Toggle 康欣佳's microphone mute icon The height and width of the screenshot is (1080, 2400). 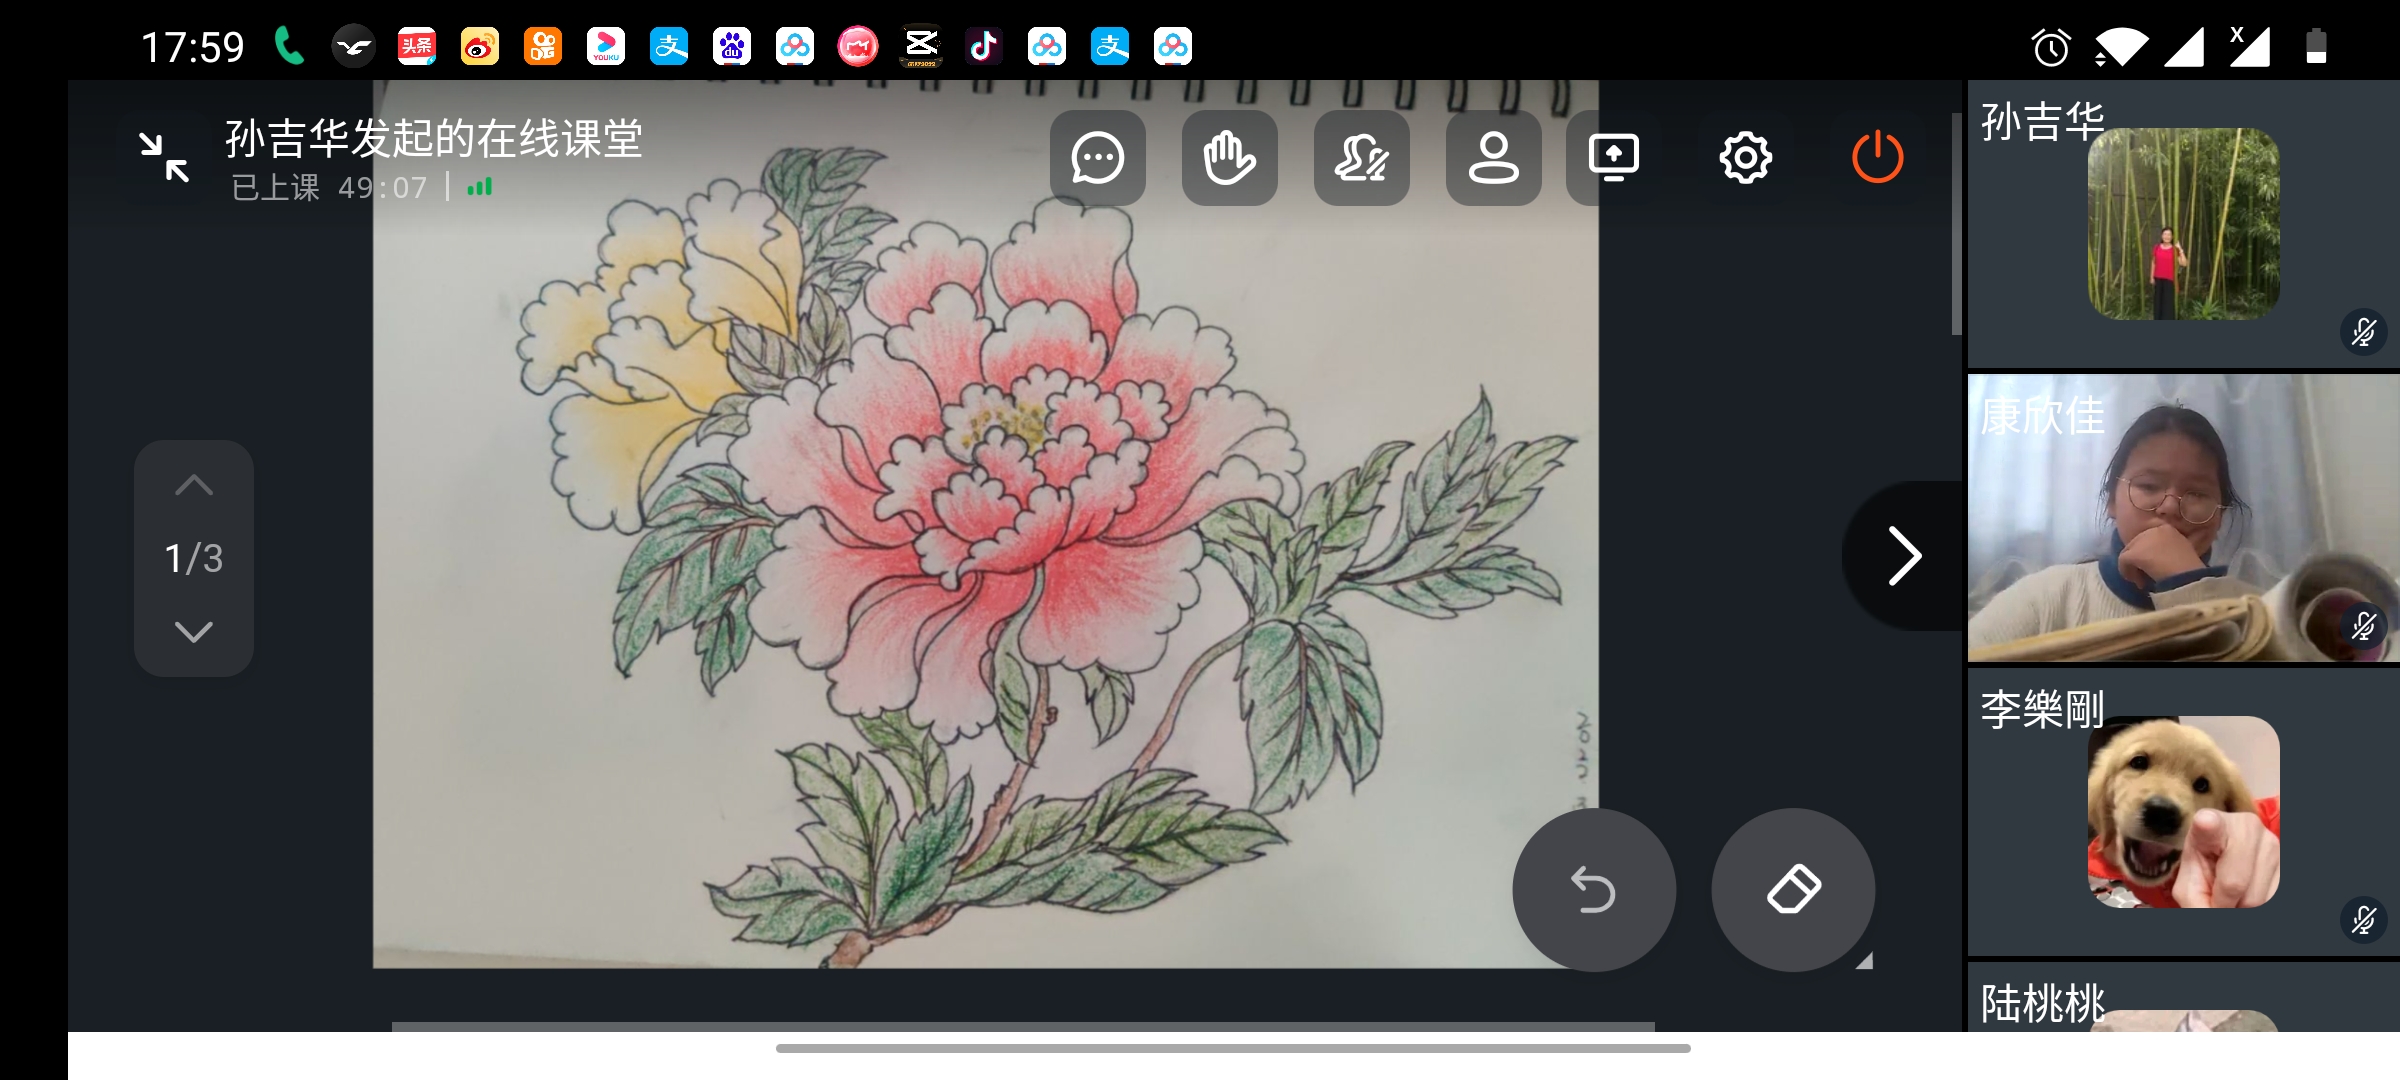2363,627
